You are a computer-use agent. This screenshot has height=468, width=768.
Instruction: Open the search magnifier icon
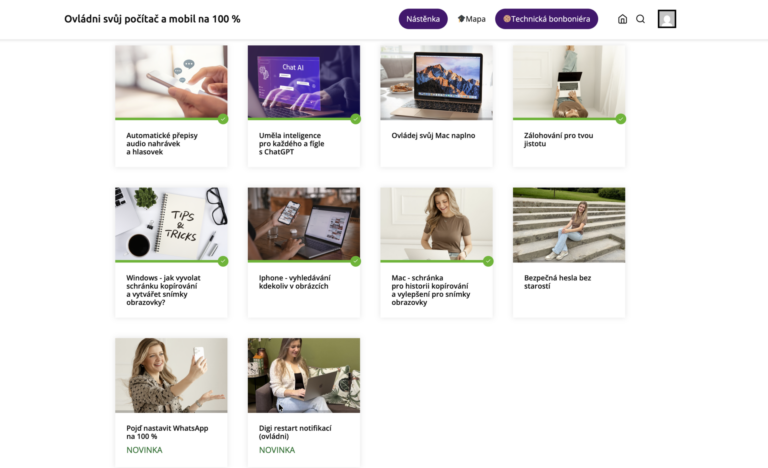(x=640, y=19)
